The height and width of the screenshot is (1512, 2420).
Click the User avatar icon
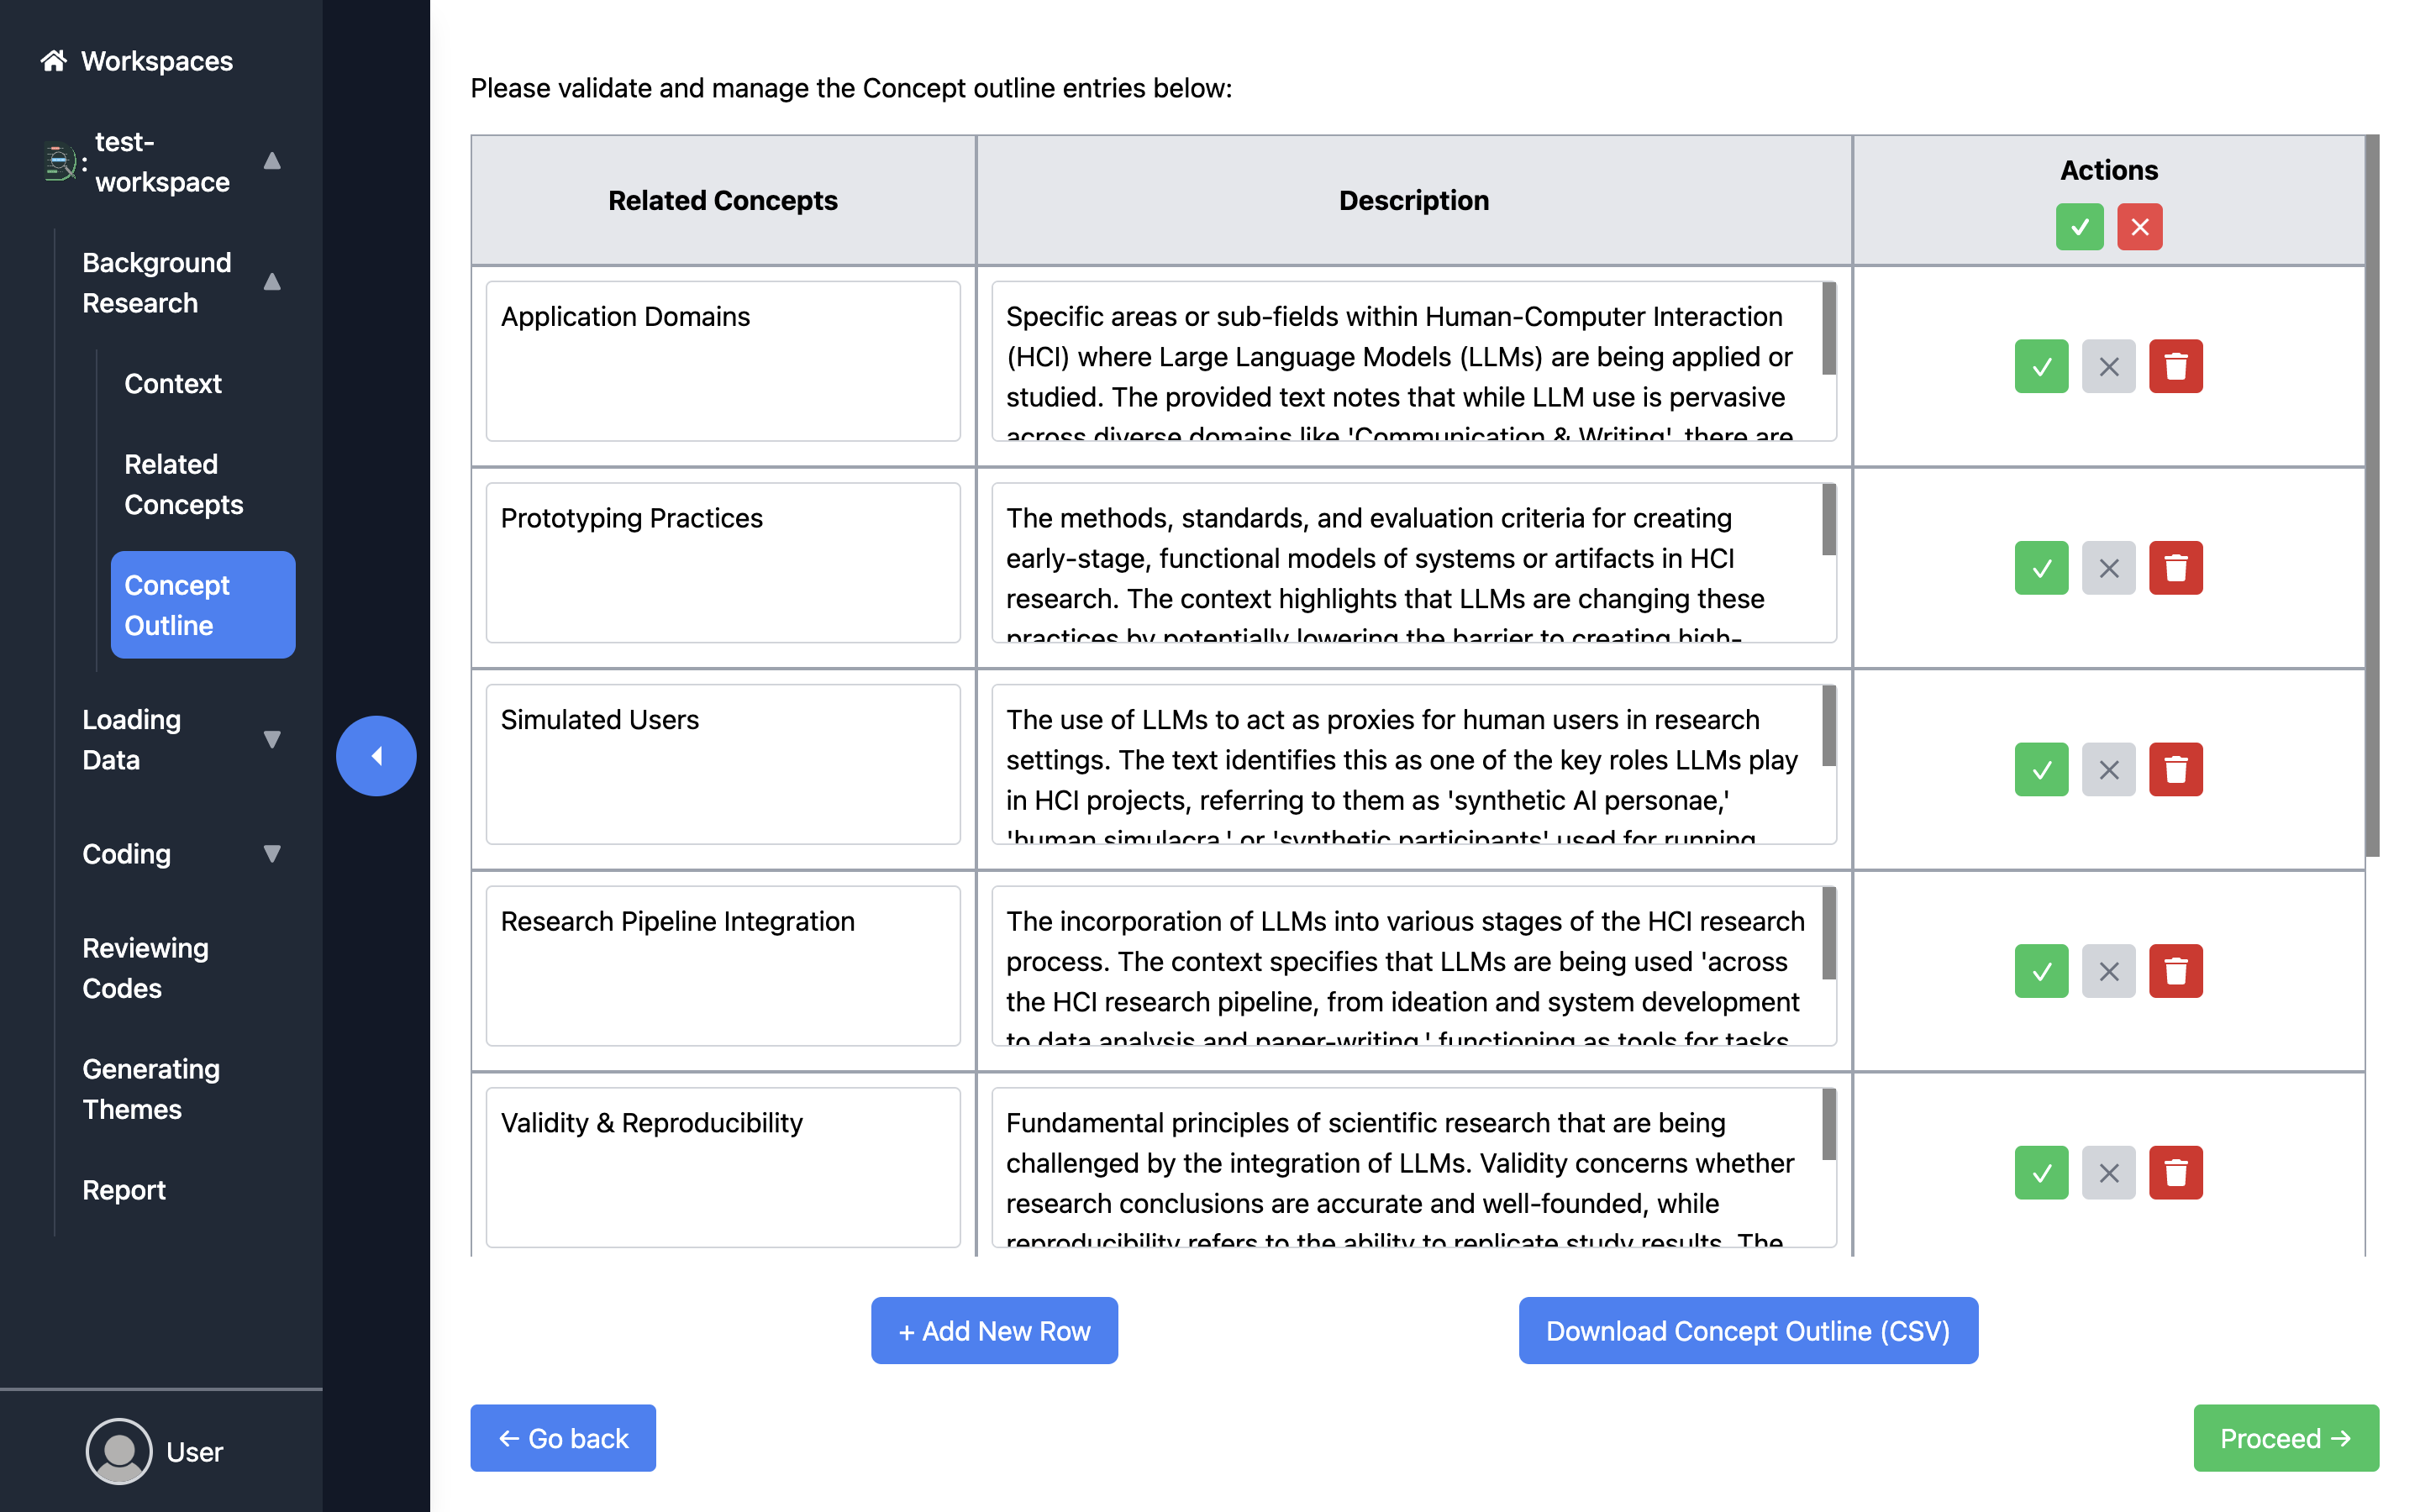point(118,1451)
